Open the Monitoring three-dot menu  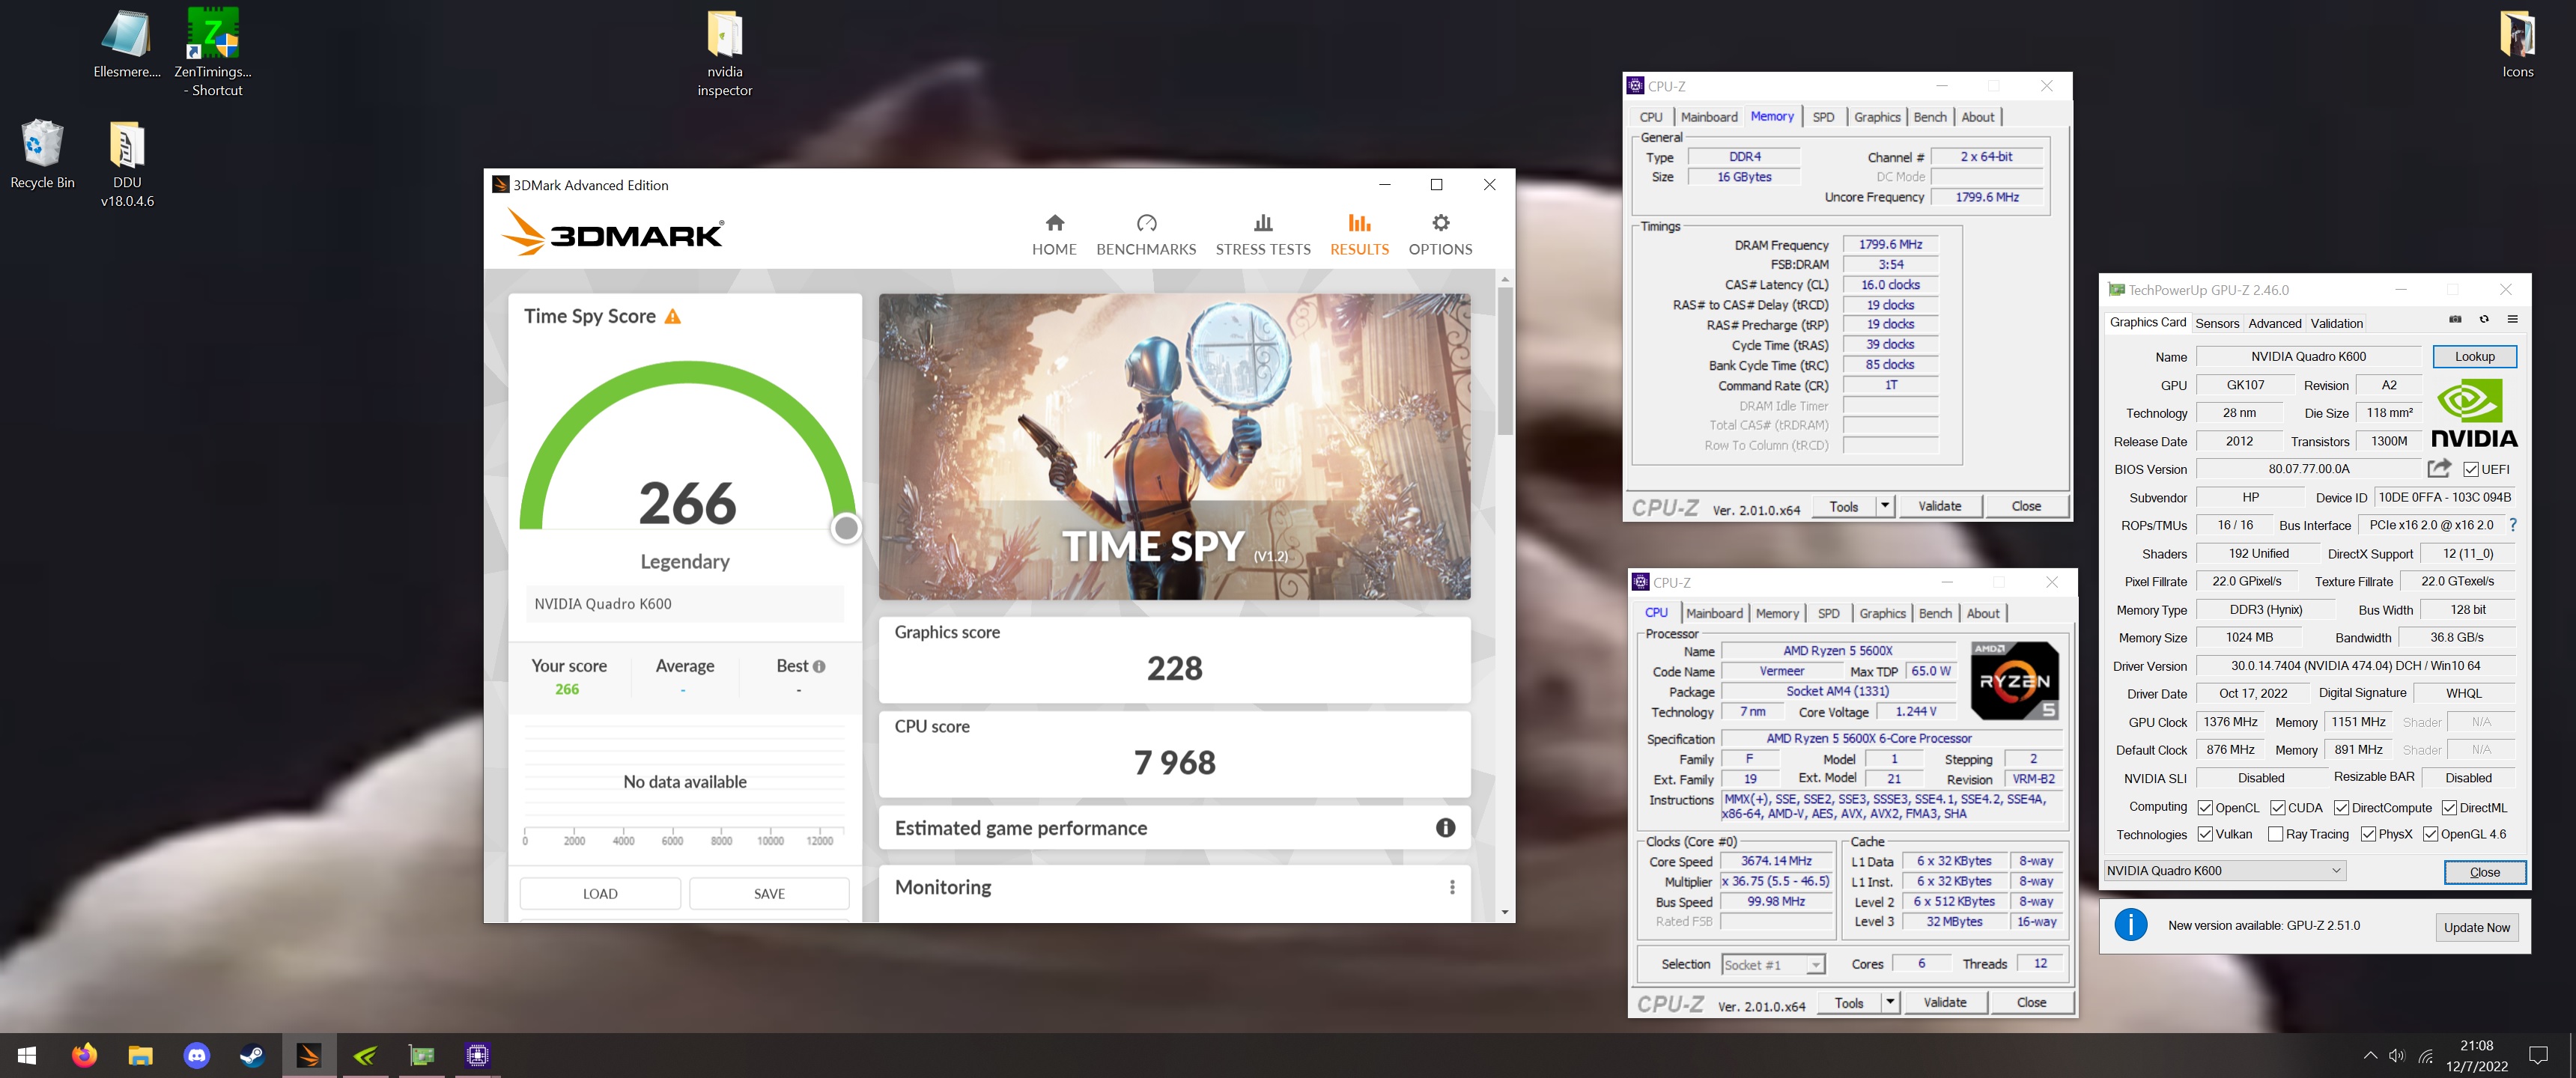1452,888
